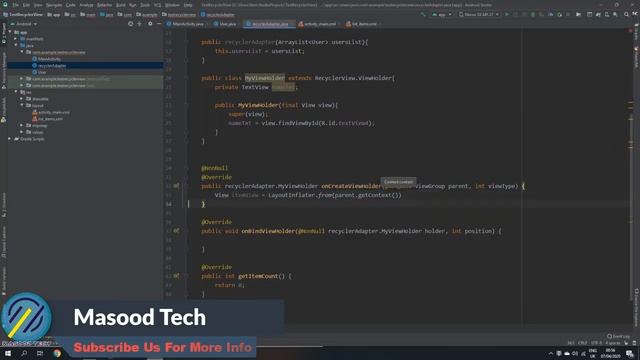
Task: Open the Resource Manager side tab
Action: coord(4,70)
